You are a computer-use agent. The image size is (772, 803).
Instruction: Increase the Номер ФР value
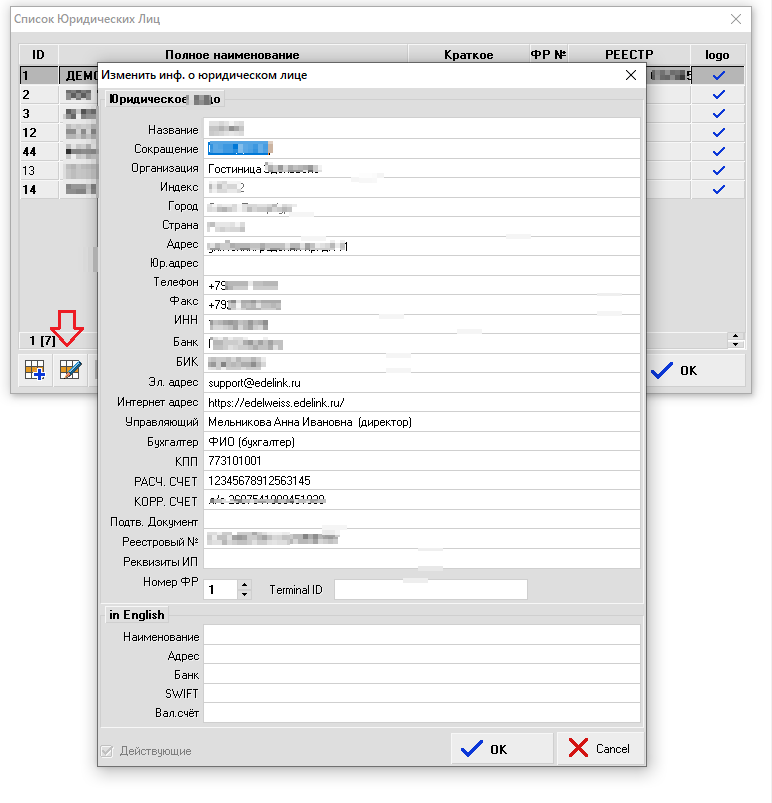(245, 585)
